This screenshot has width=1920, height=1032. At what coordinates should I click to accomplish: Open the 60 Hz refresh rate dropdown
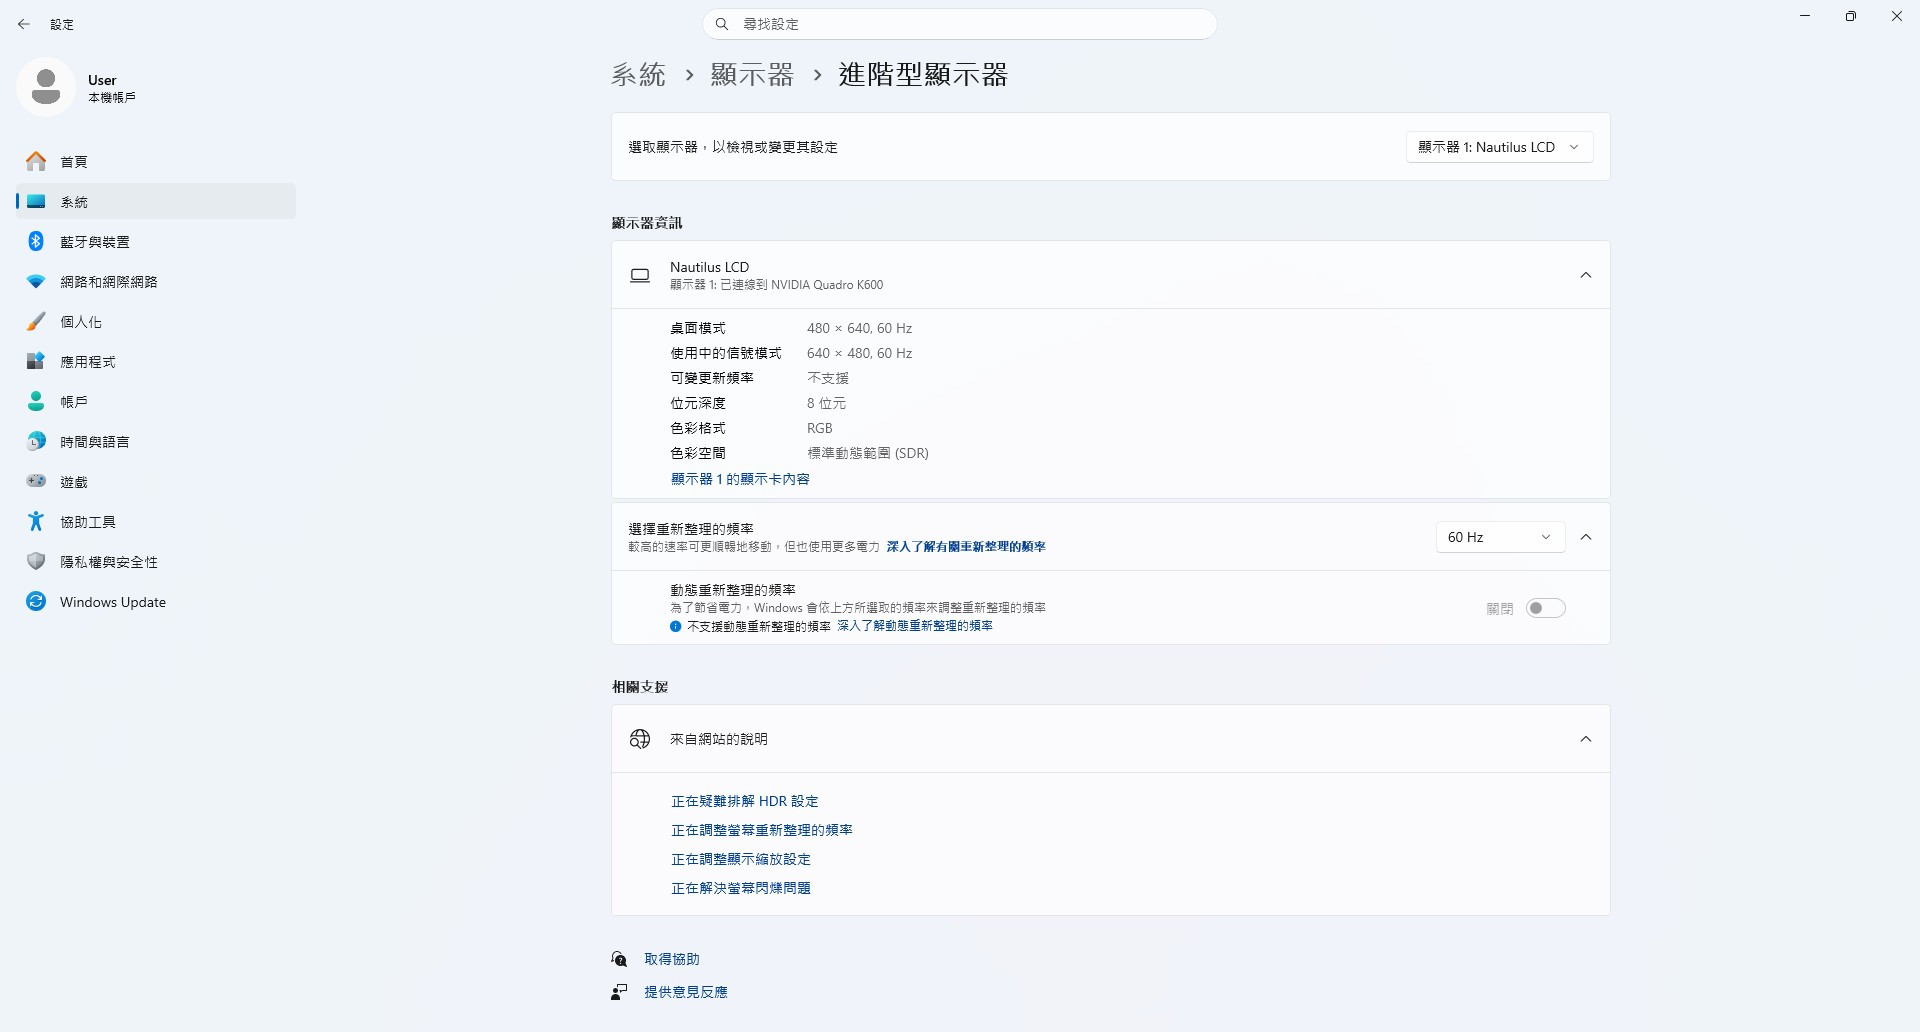tap(1500, 537)
